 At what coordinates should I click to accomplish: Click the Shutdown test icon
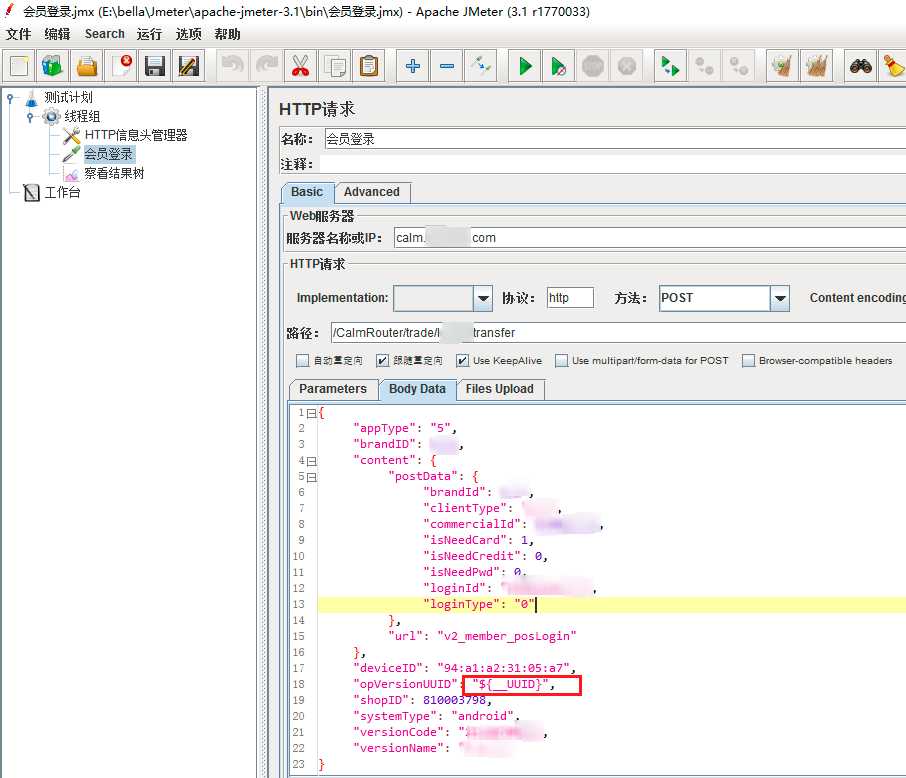[x=627, y=66]
